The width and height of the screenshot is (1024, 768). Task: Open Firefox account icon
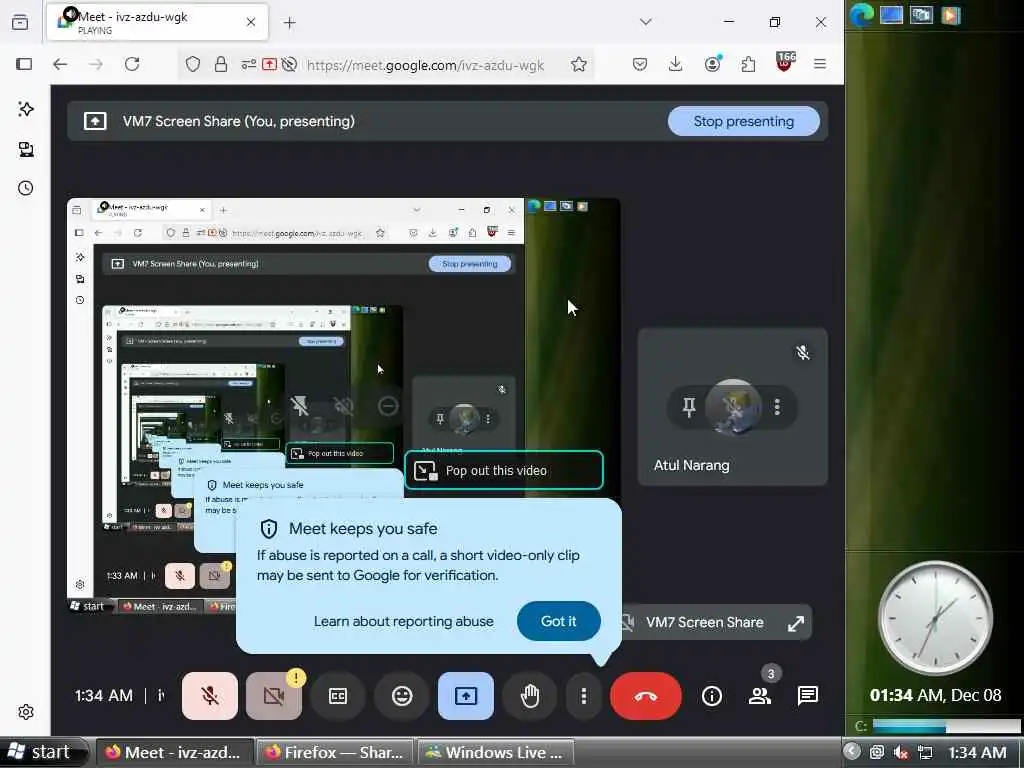click(712, 64)
